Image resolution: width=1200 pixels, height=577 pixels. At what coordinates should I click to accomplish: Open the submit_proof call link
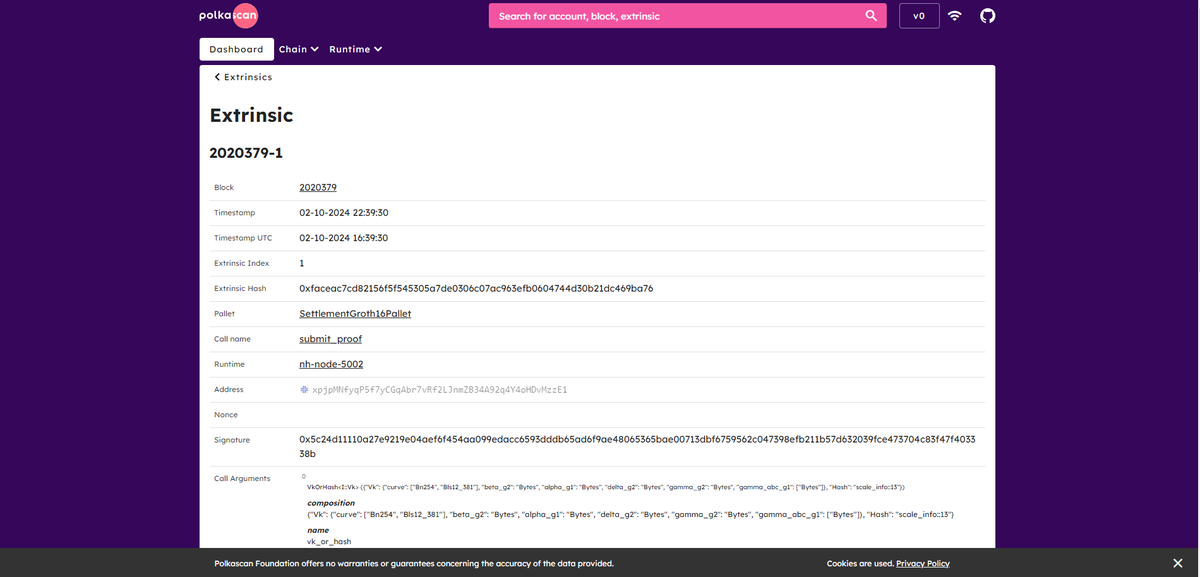point(330,339)
